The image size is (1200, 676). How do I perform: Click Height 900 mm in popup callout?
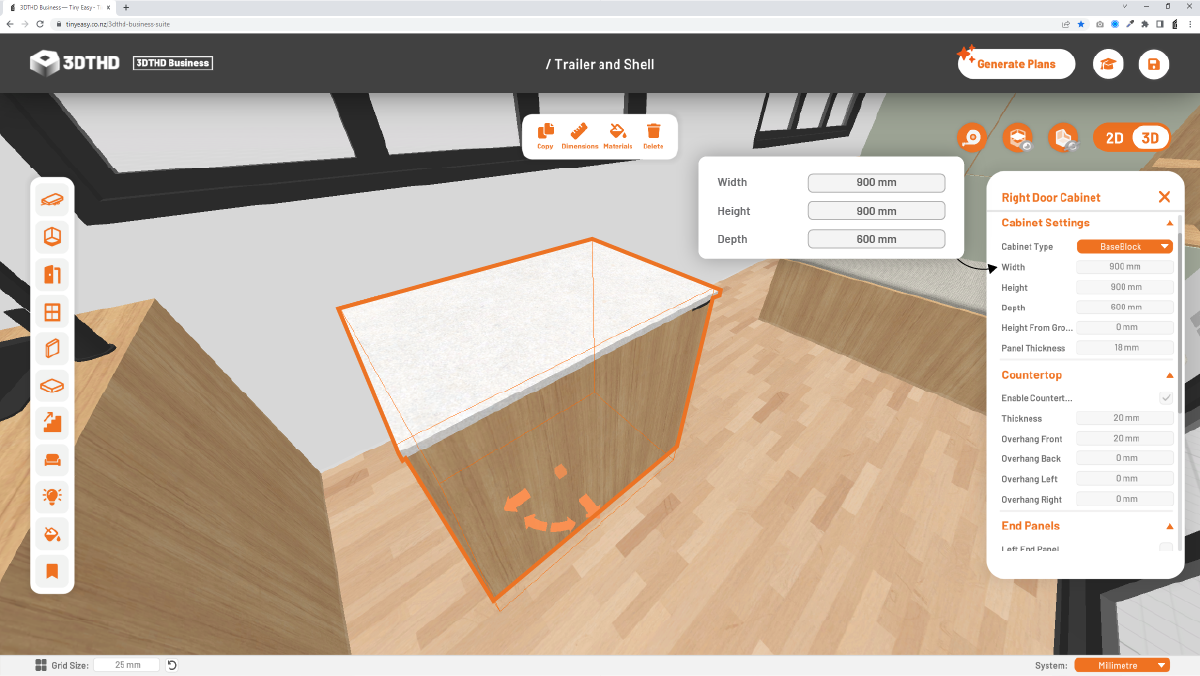coord(876,211)
